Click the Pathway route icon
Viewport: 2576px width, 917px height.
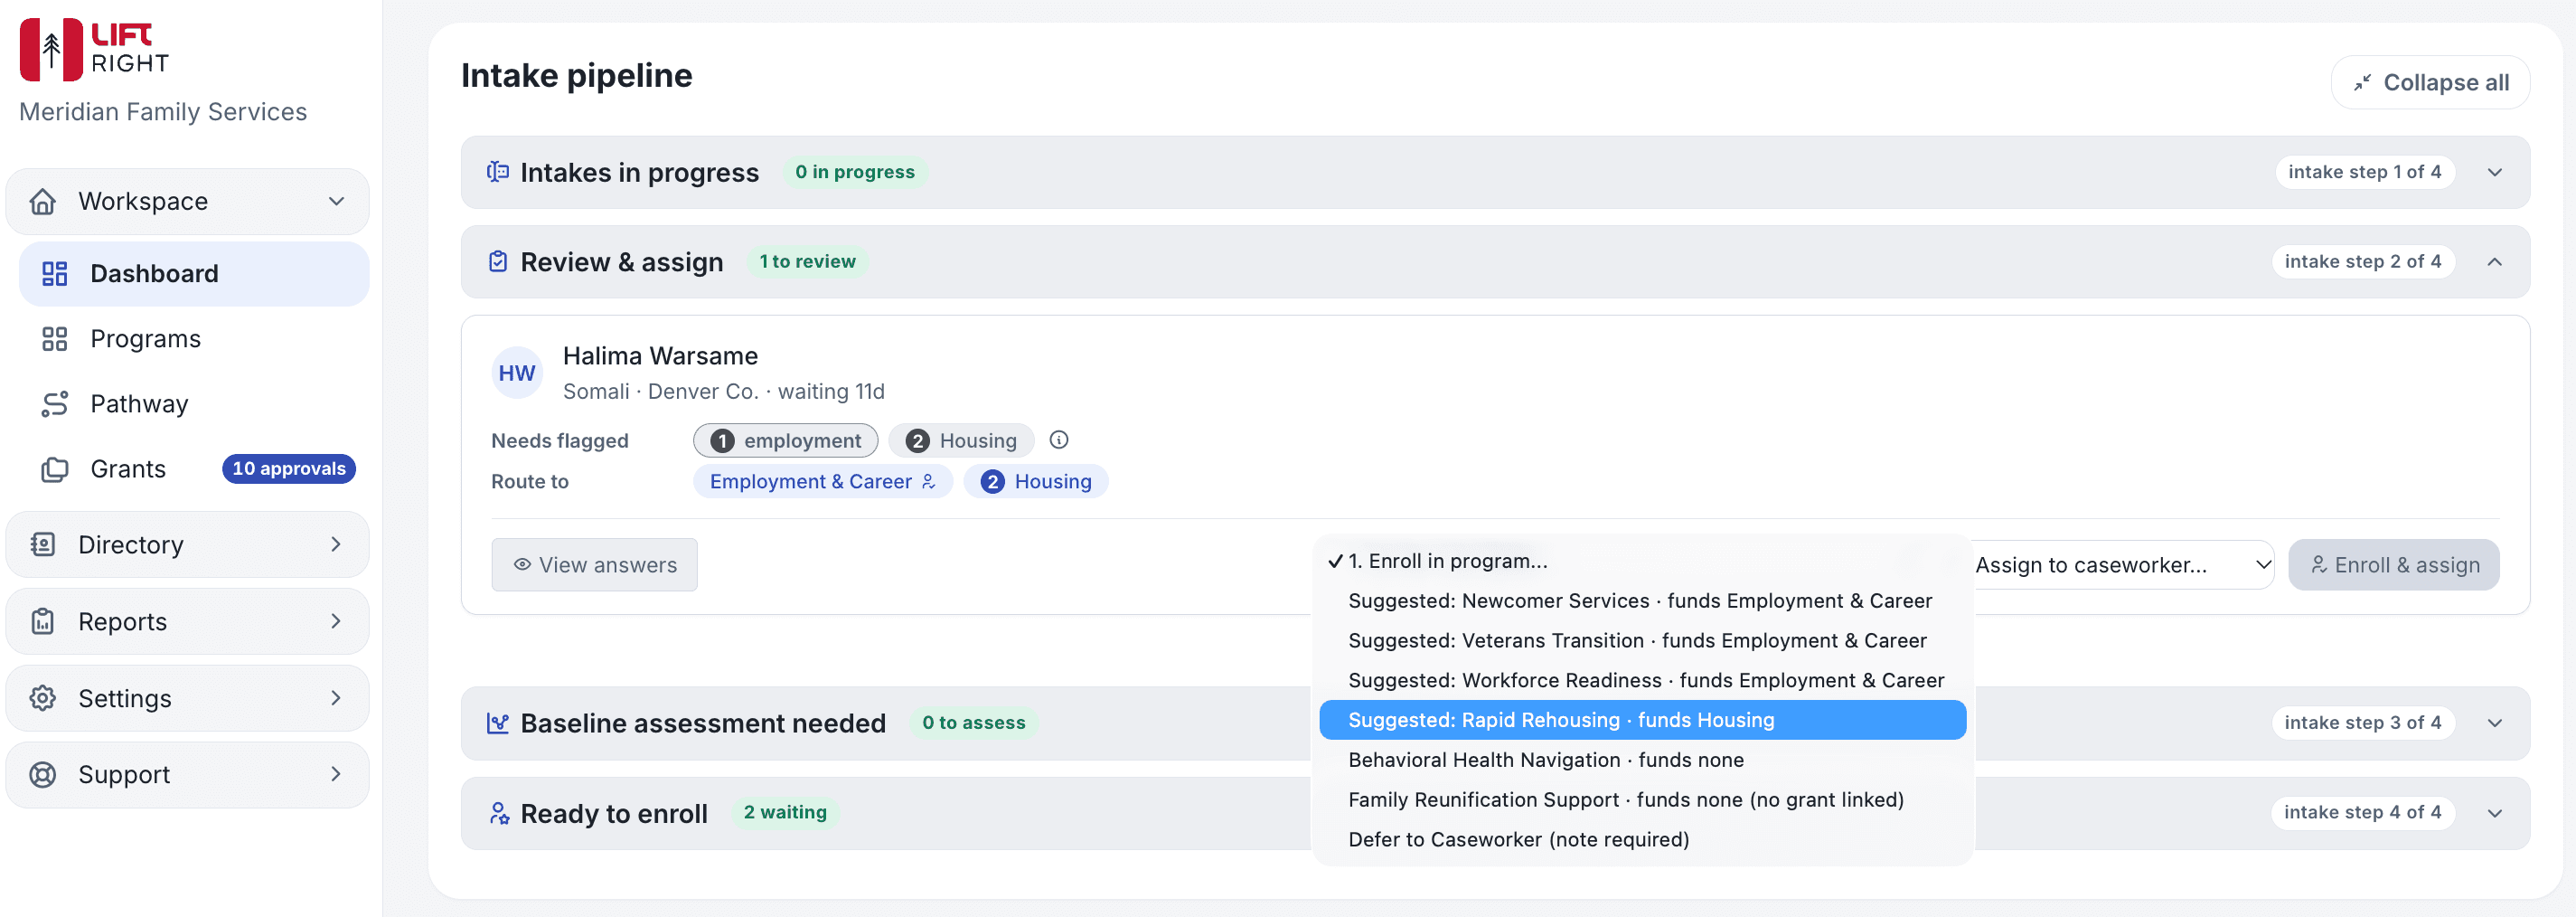[x=55, y=404]
